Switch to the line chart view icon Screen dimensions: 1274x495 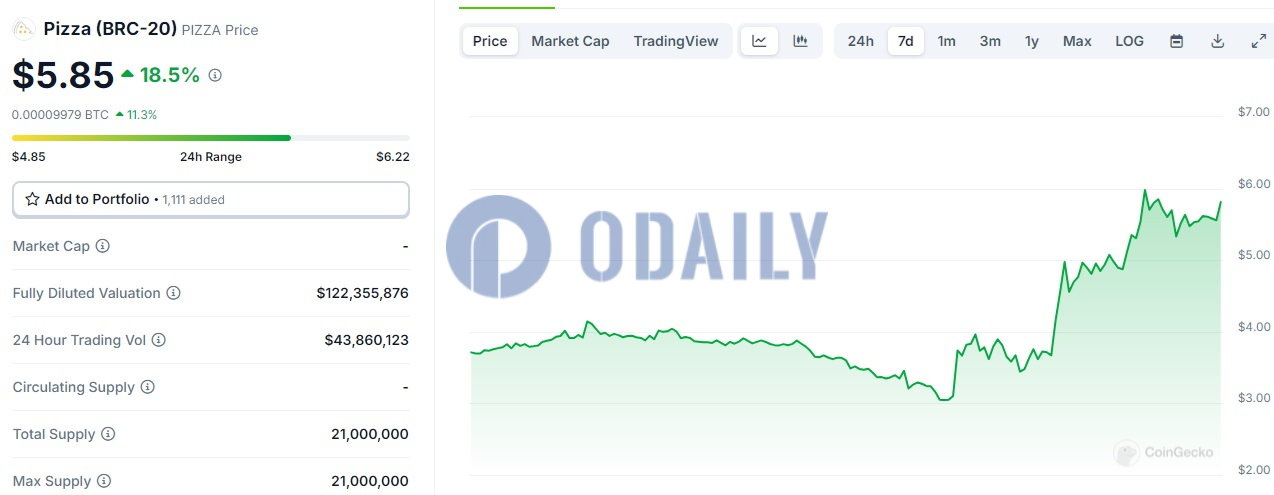(x=759, y=41)
